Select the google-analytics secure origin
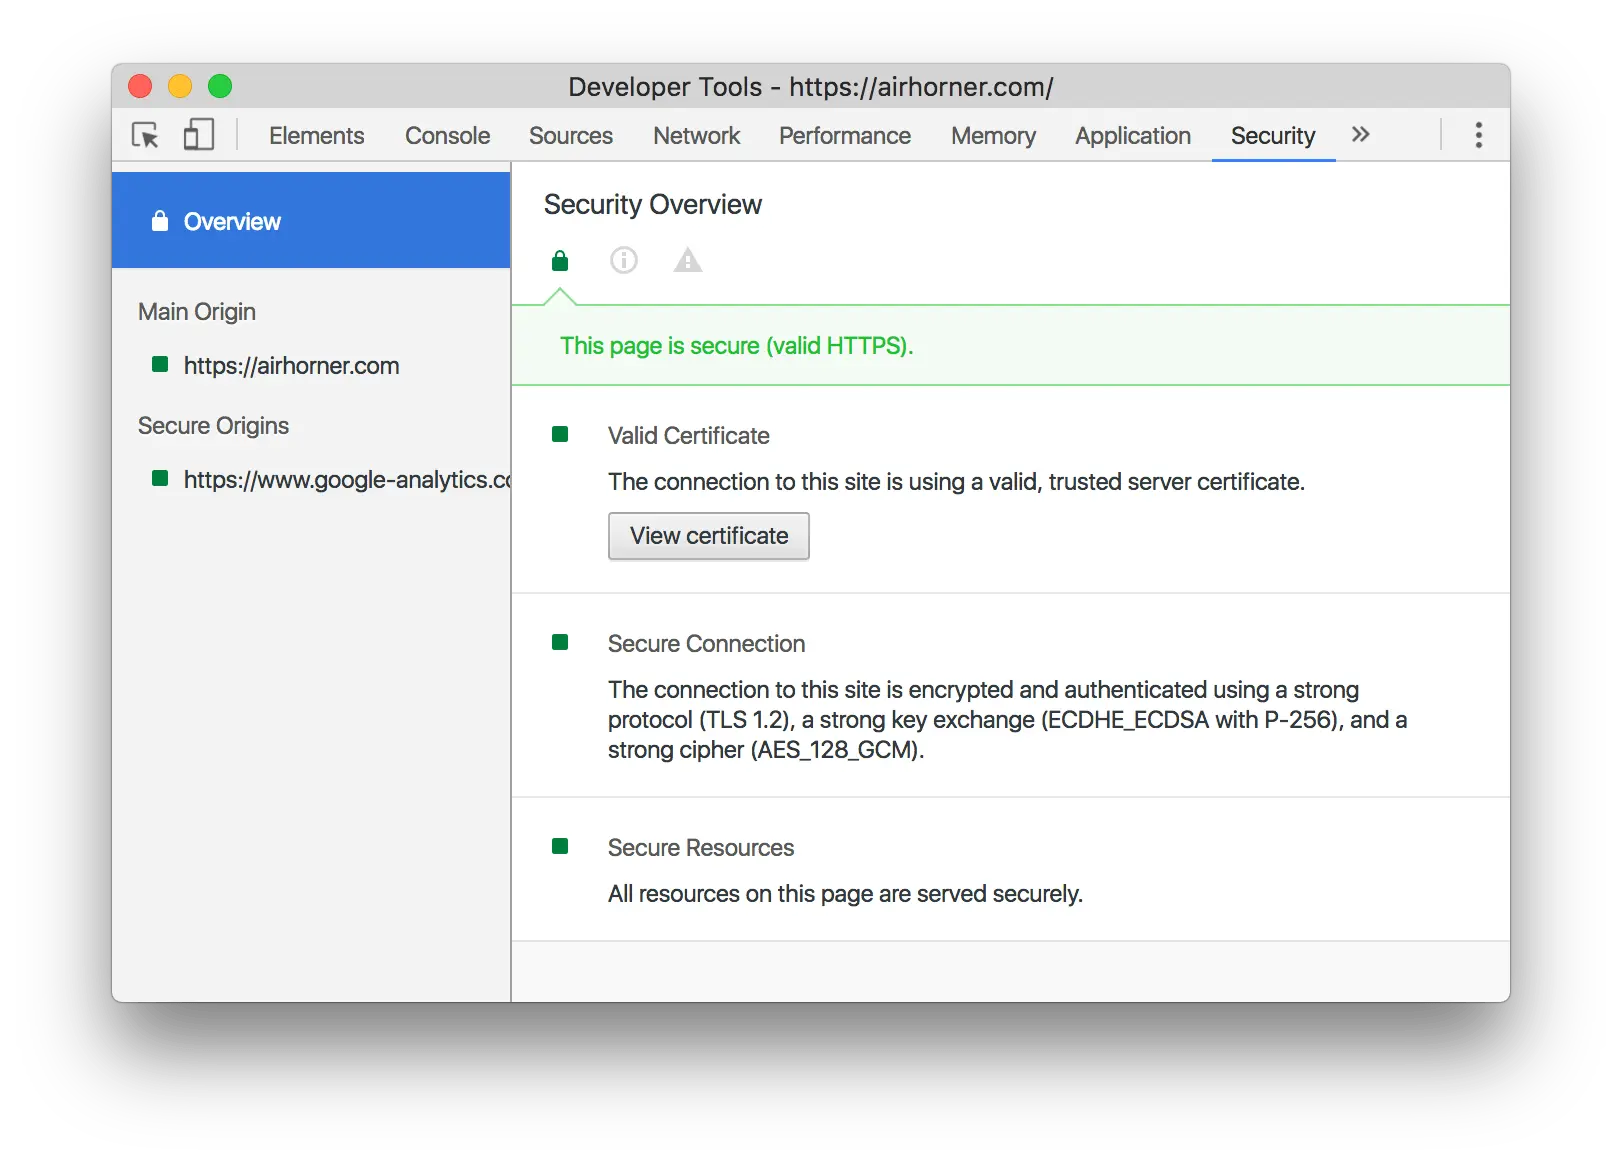Viewport: 1622px width, 1162px height. (345, 480)
